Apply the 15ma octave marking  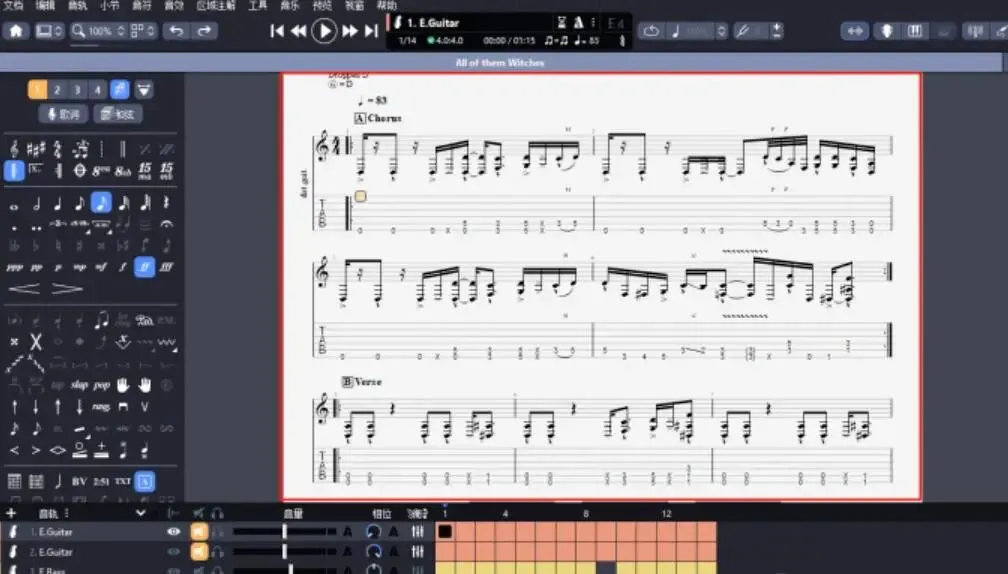[145, 170]
